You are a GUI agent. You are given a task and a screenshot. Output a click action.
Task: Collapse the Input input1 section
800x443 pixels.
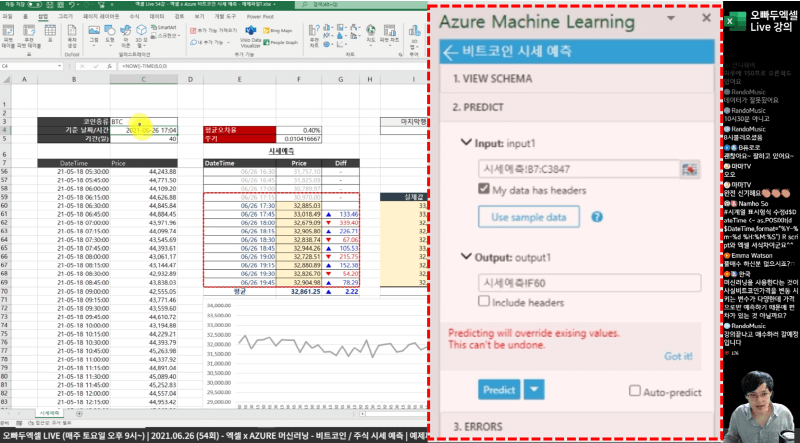(466, 142)
